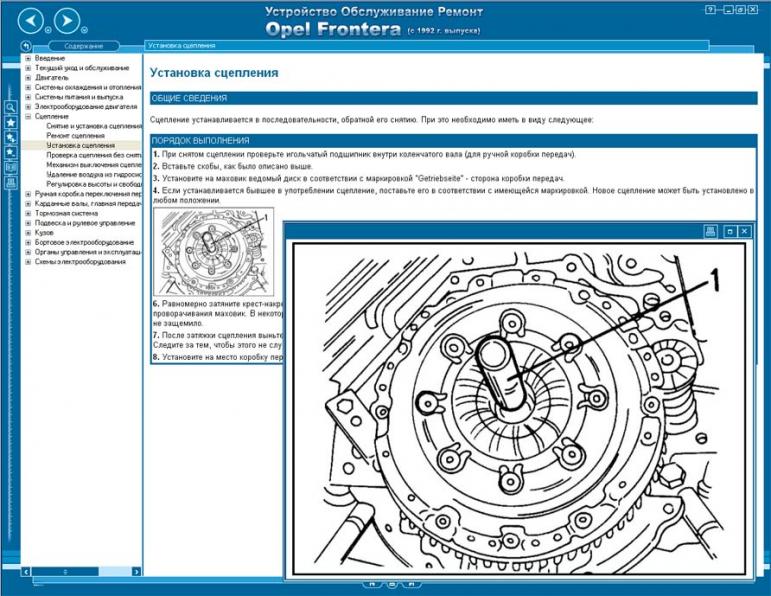Click the ПОРЯДОК ВЫПОЛНЕНИЯ section header
Screen dimensions: 771x596
[x=453, y=140]
